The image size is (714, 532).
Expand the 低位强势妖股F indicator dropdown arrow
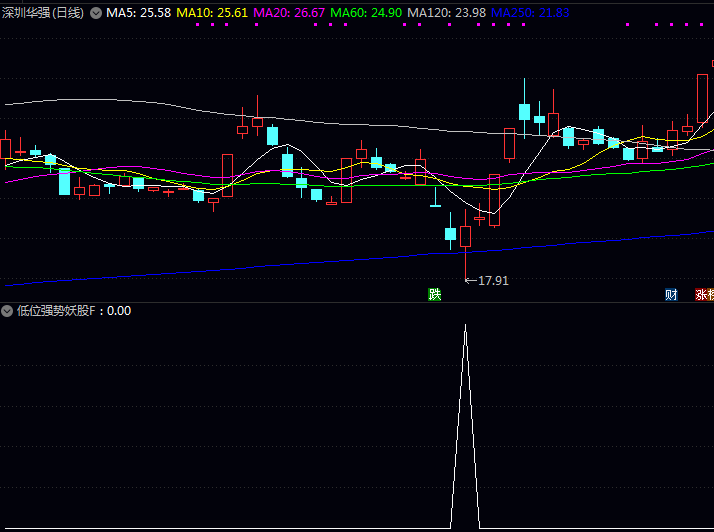[x=7, y=311]
